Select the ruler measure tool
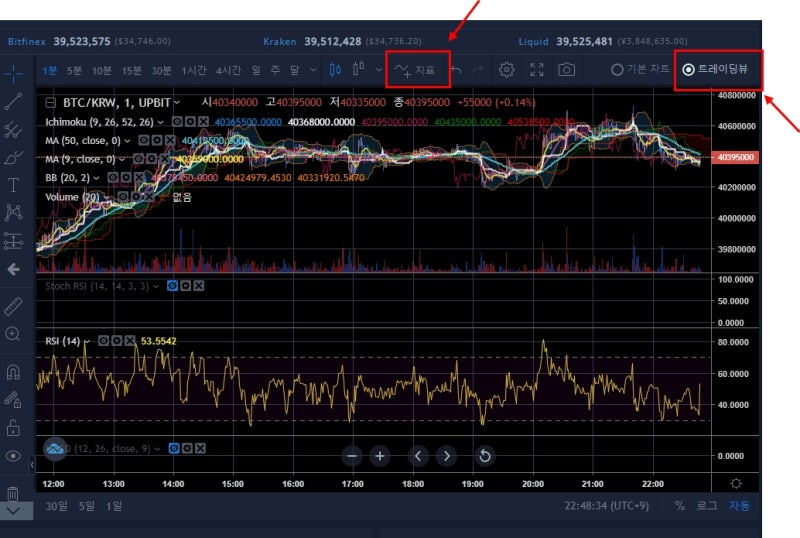The height and width of the screenshot is (538, 800). pos(13,306)
